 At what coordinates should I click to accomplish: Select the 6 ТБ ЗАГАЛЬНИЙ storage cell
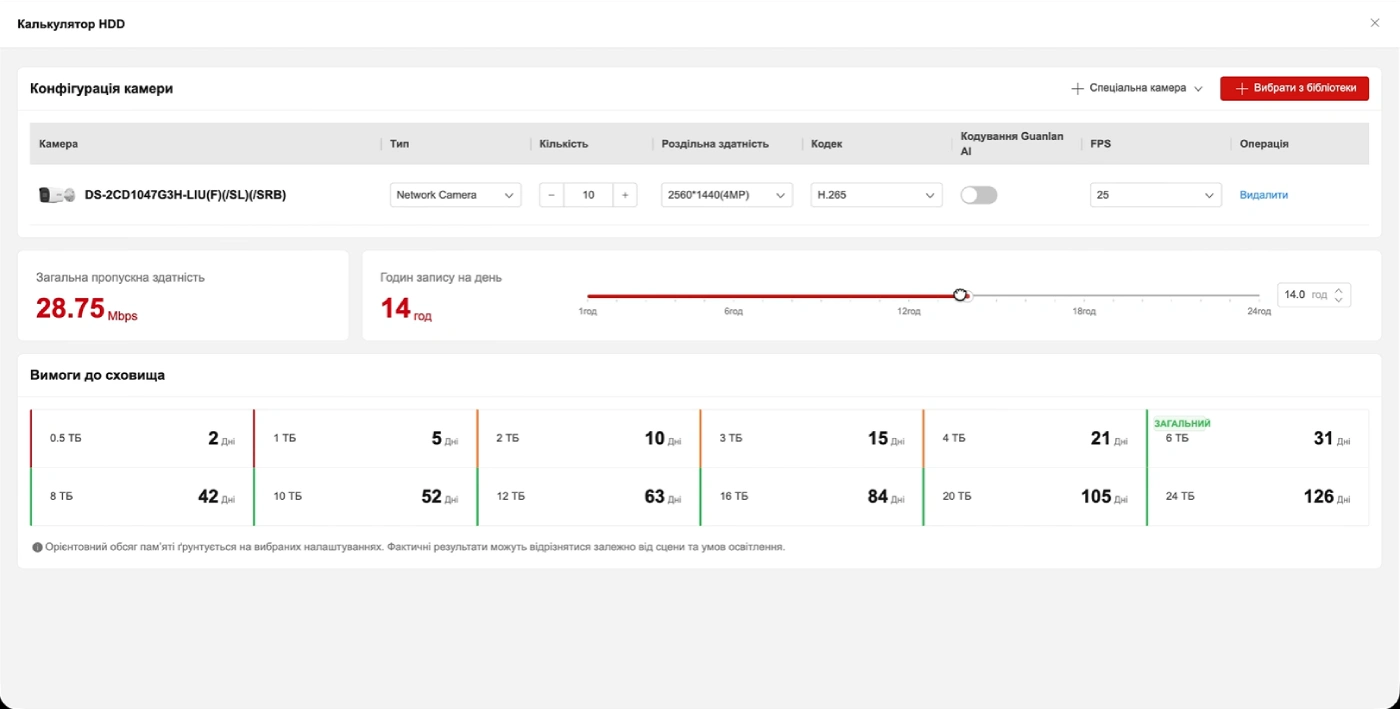pos(1257,438)
